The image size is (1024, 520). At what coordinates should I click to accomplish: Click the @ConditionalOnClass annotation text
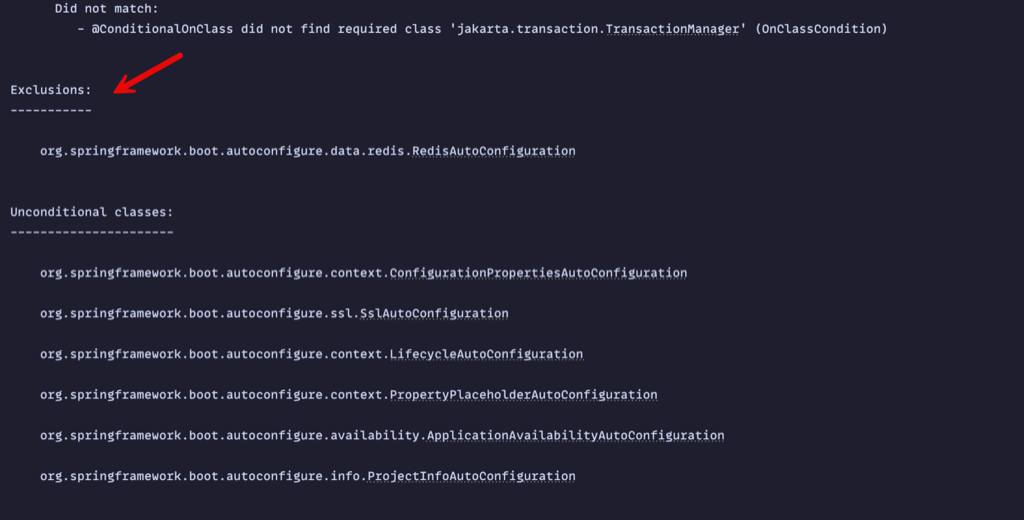162,29
